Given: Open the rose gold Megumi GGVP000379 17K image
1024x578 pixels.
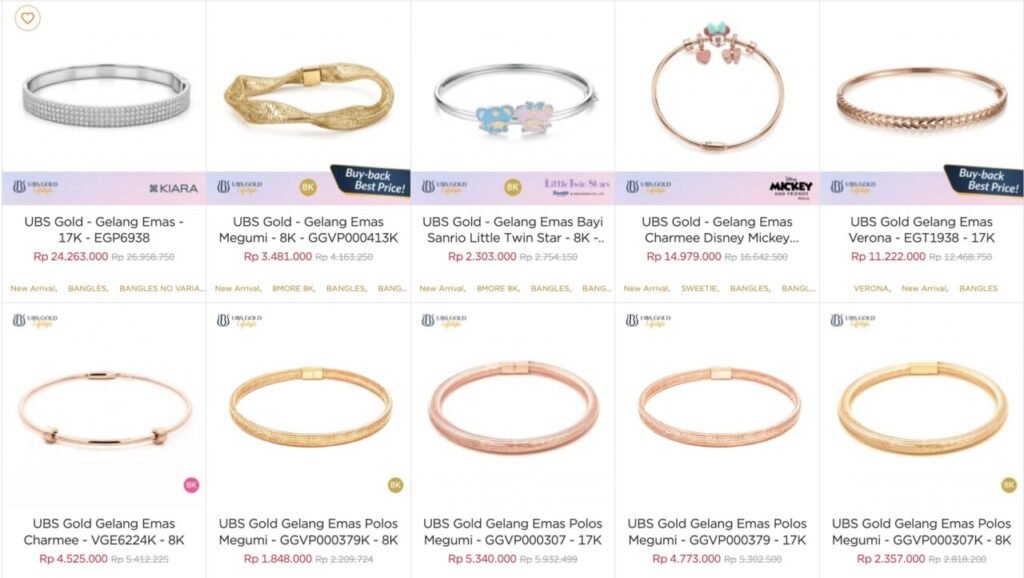Looking at the screenshot, I should point(719,406).
